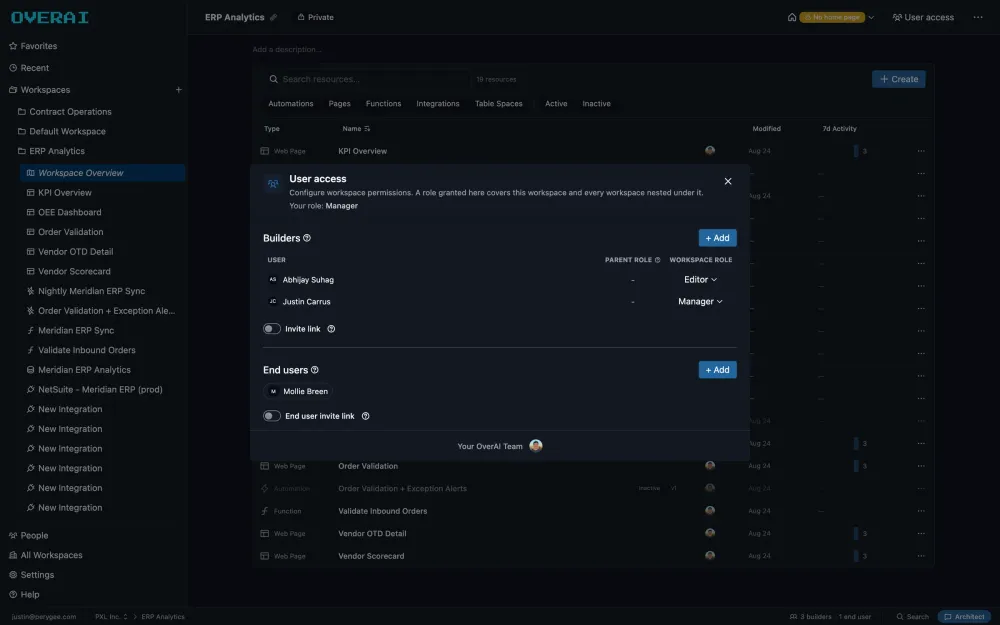Add a new end user

717,370
